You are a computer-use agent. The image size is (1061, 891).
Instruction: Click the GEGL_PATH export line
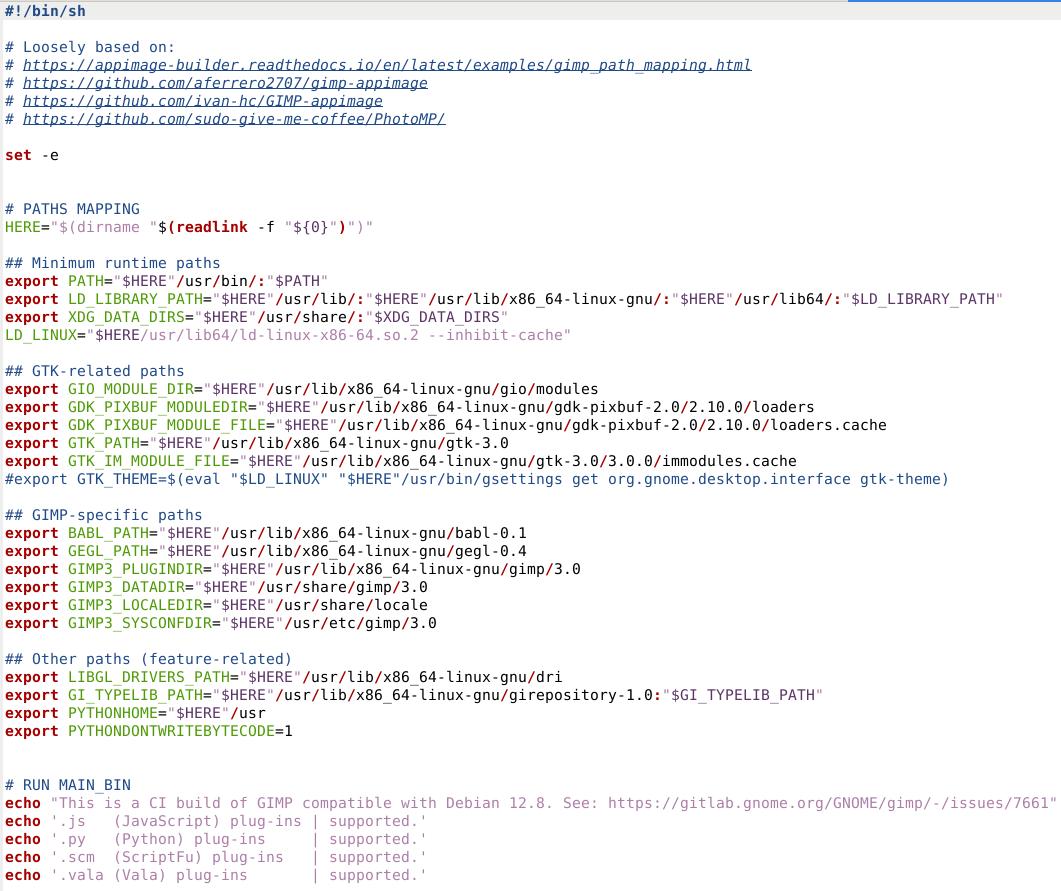click(x=265, y=551)
